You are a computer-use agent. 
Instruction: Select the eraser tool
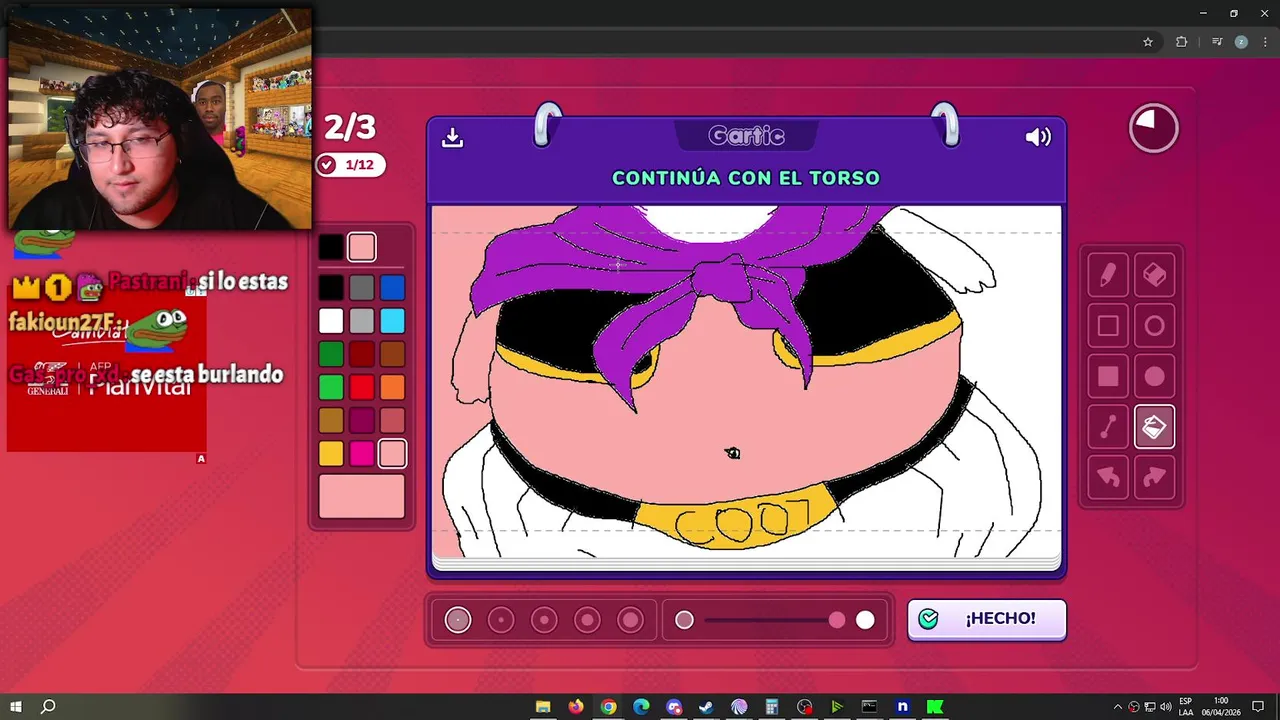1154,275
